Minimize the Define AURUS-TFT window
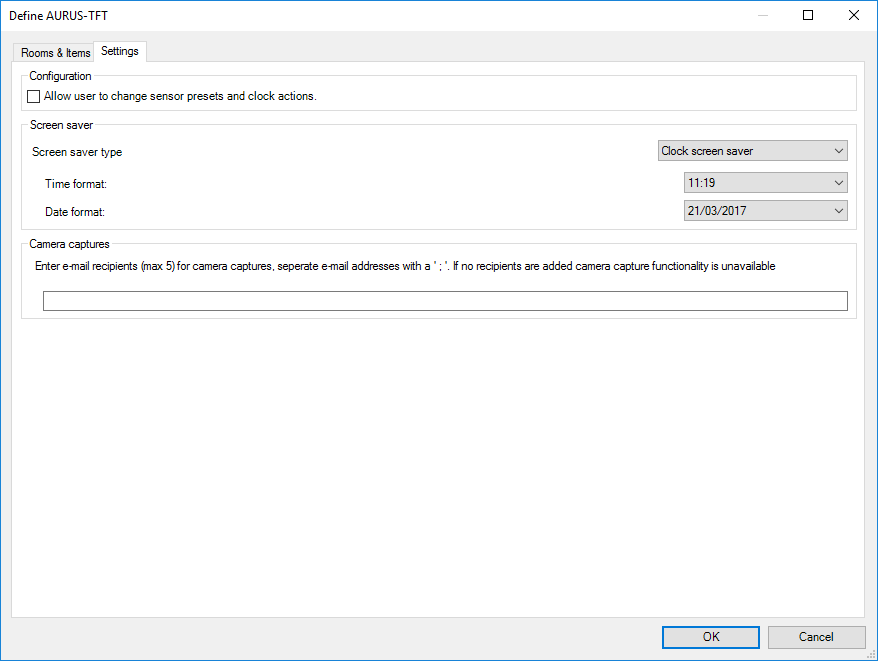This screenshot has width=878, height=661. click(763, 15)
